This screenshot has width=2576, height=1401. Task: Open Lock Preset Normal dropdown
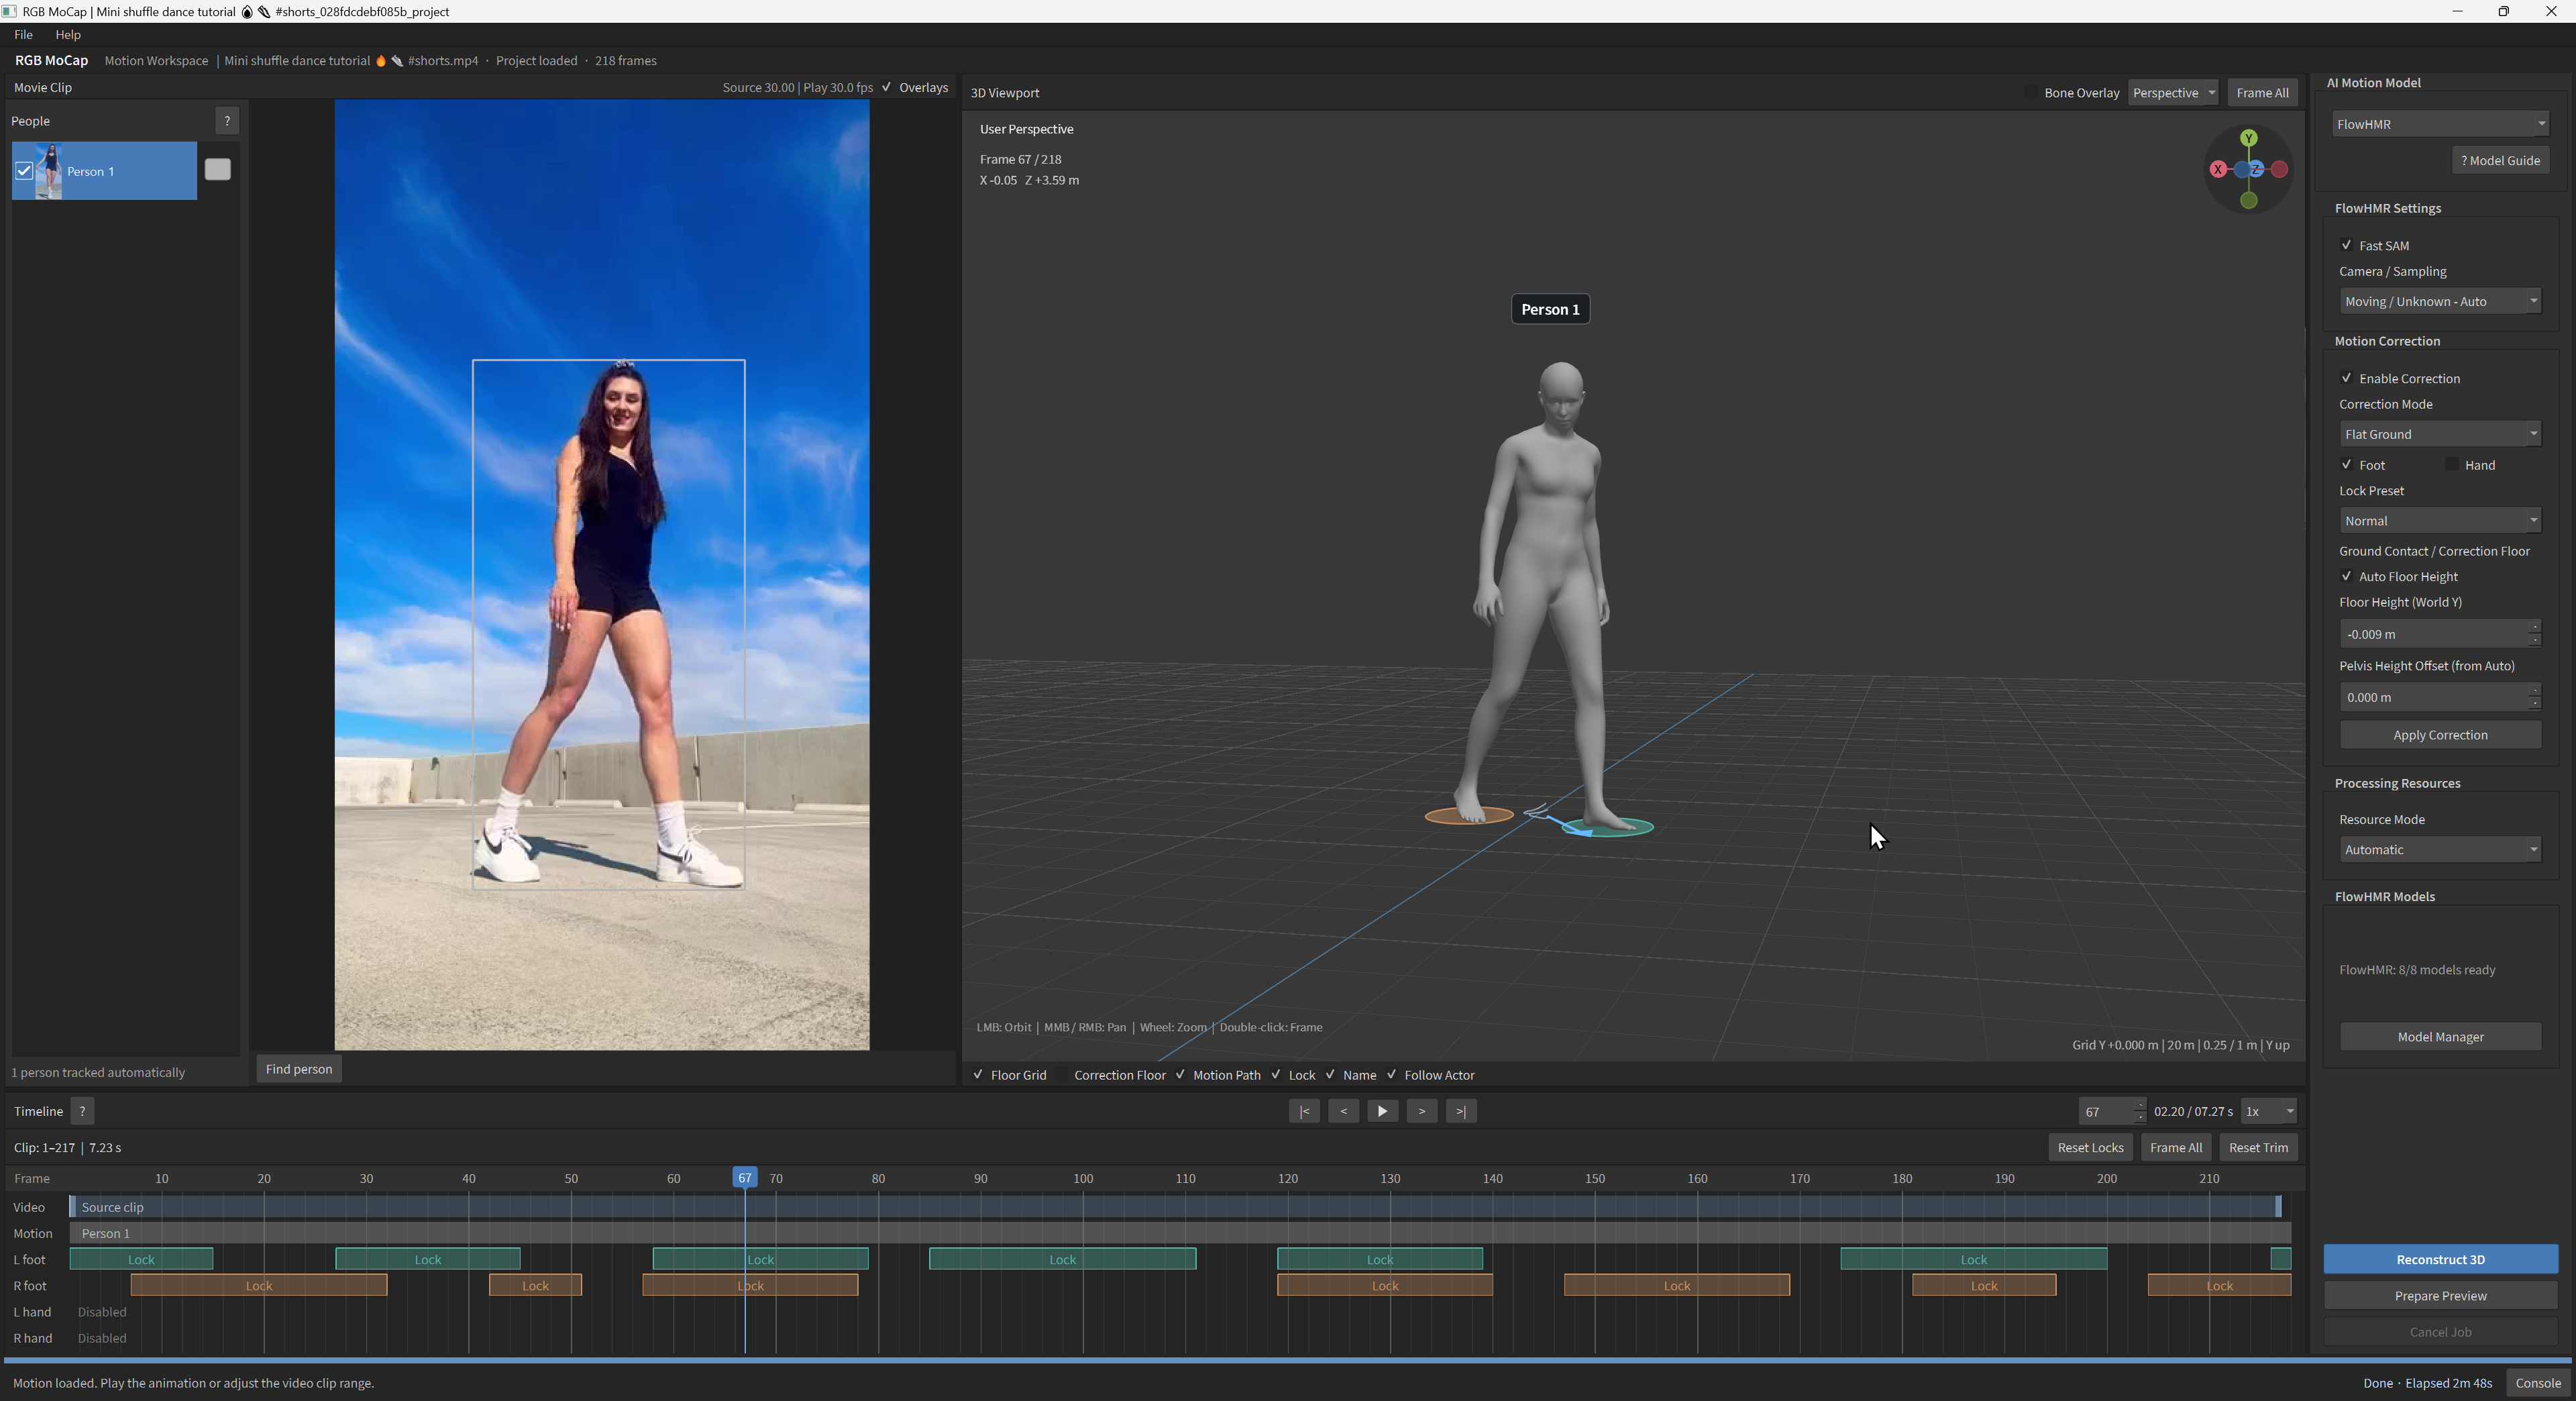pyautogui.click(x=2440, y=520)
